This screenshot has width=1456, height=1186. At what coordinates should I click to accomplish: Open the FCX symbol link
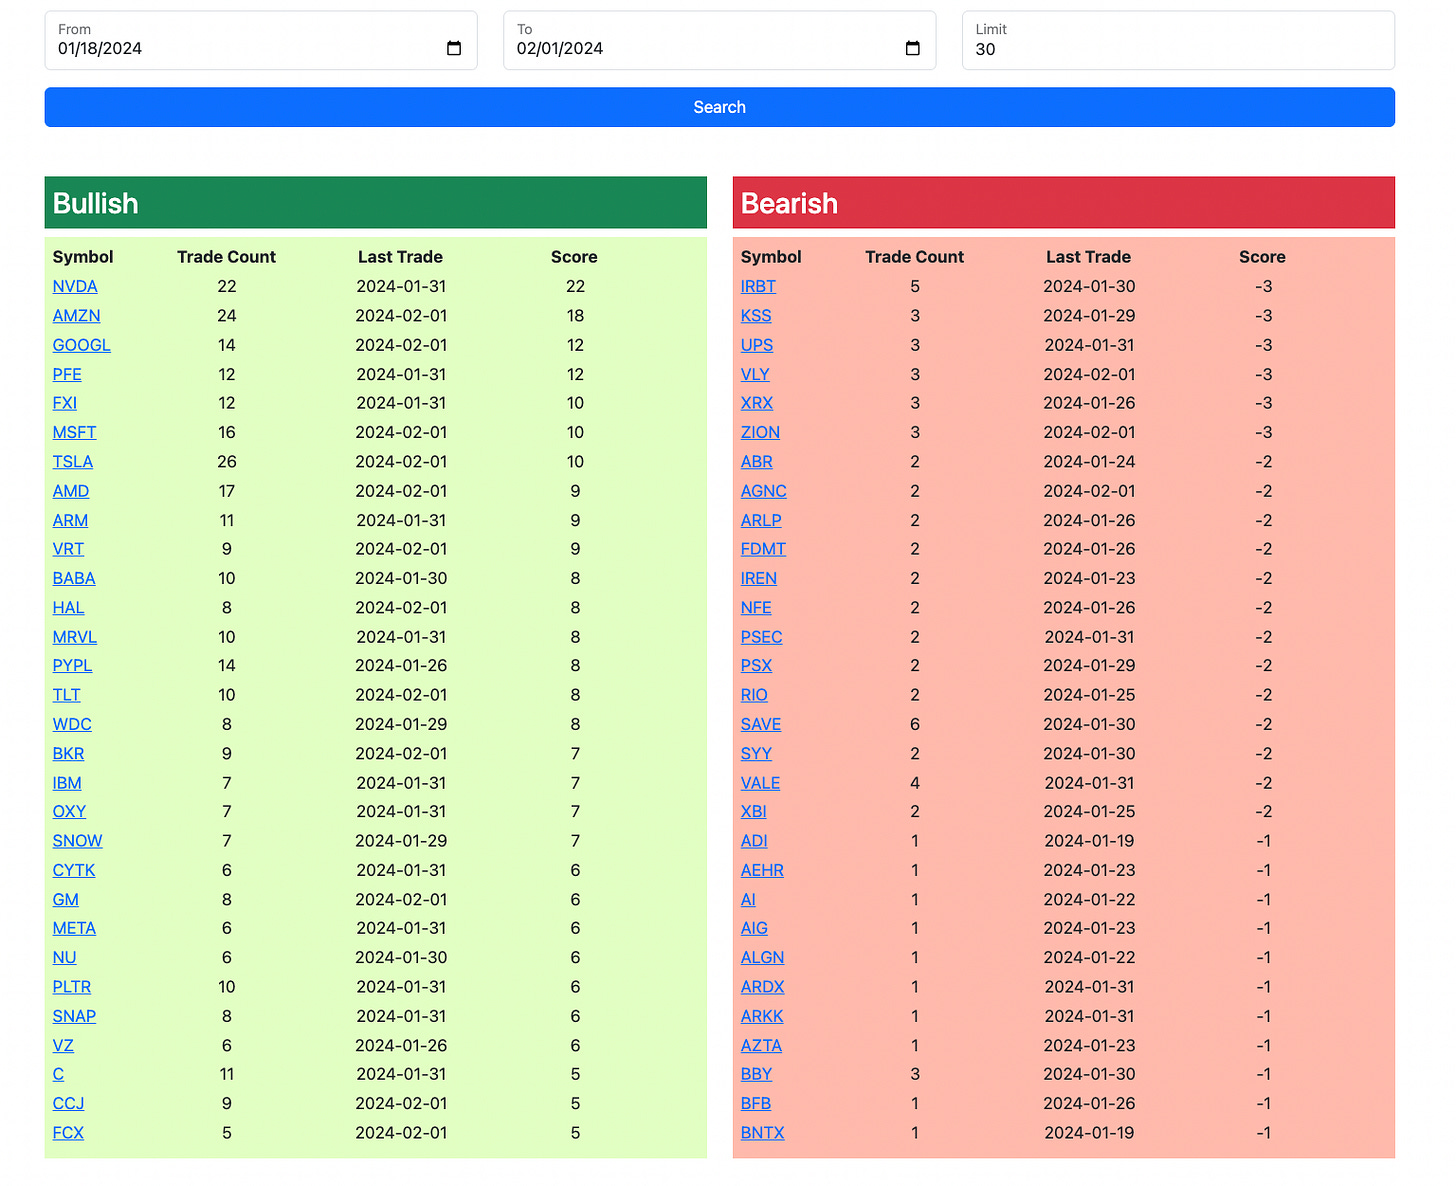click(x=68, y=1133)
